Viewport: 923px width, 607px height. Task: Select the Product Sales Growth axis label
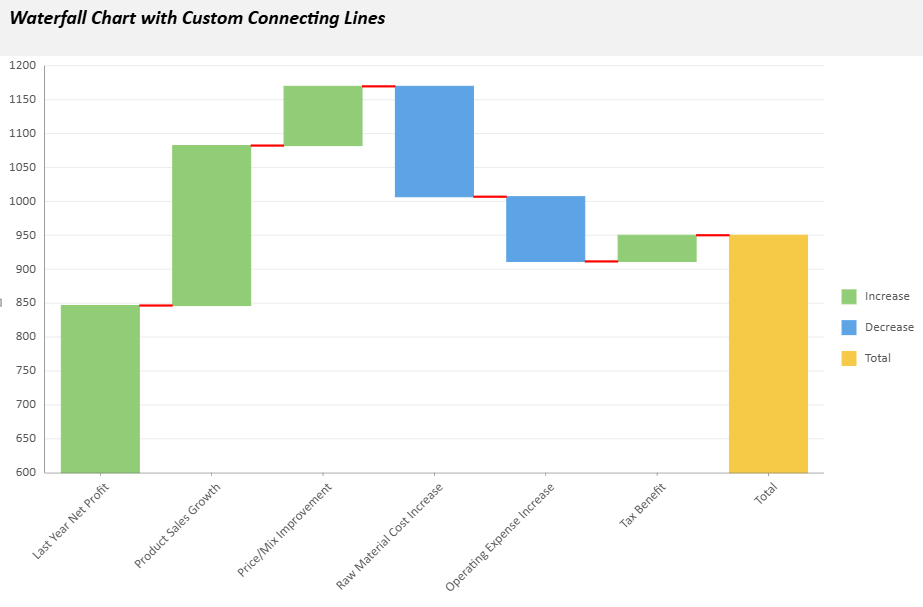click(x=178, y=526)
